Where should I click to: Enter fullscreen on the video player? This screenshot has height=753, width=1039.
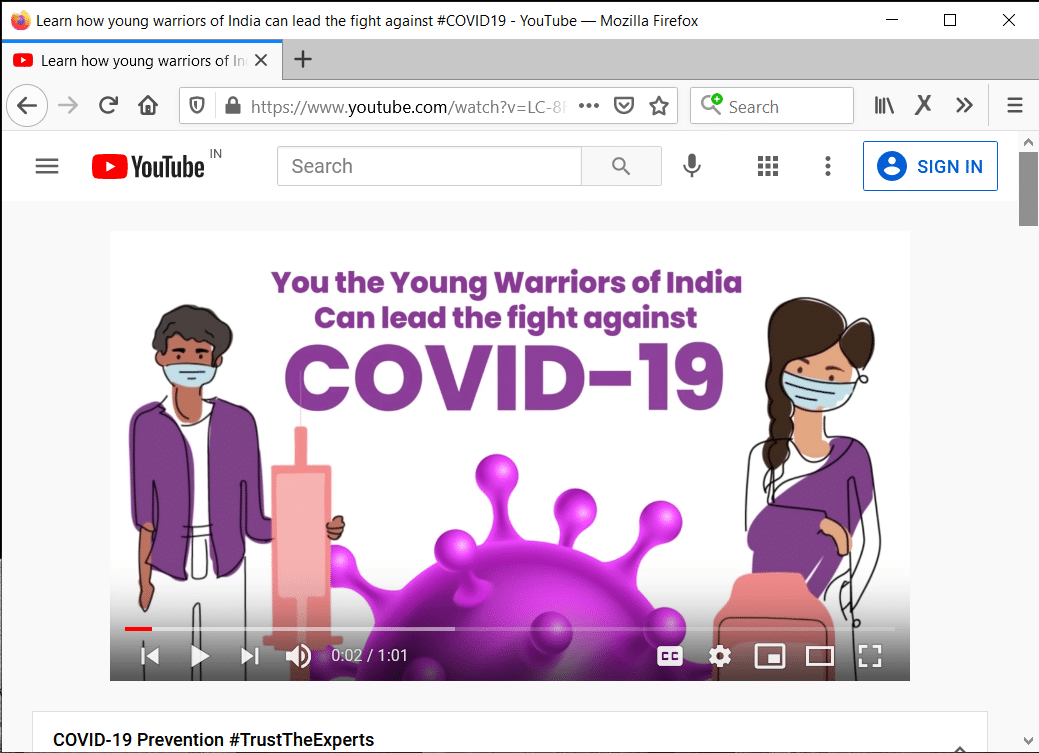coord(869,656)
